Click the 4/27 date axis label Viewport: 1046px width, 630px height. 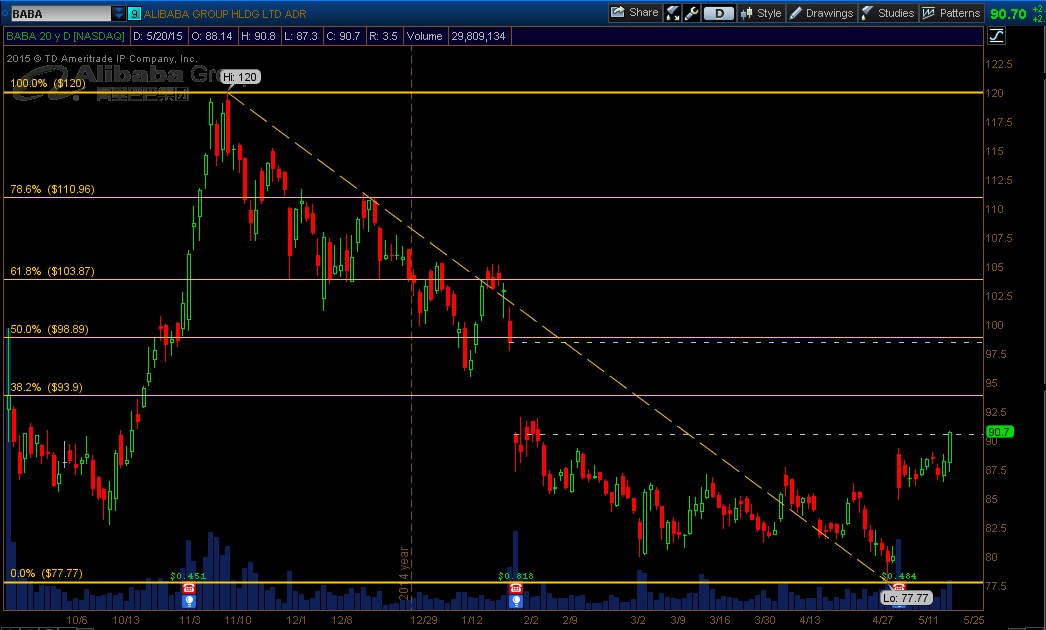click(x=883, y=620)
